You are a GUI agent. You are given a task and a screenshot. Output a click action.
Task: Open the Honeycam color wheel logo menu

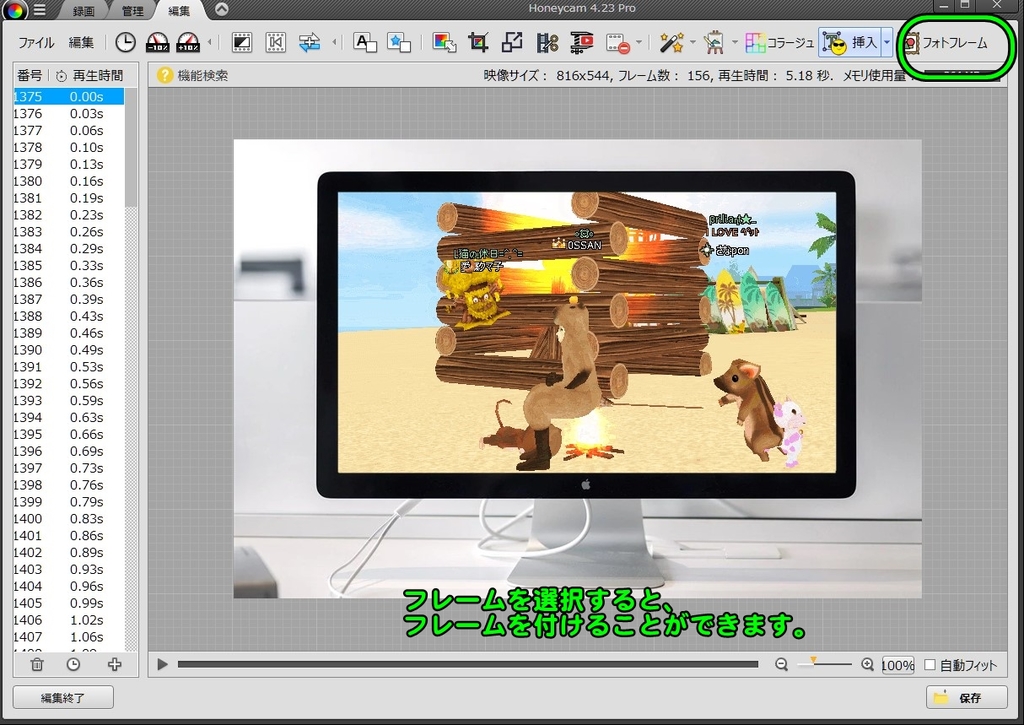(14, 9)
